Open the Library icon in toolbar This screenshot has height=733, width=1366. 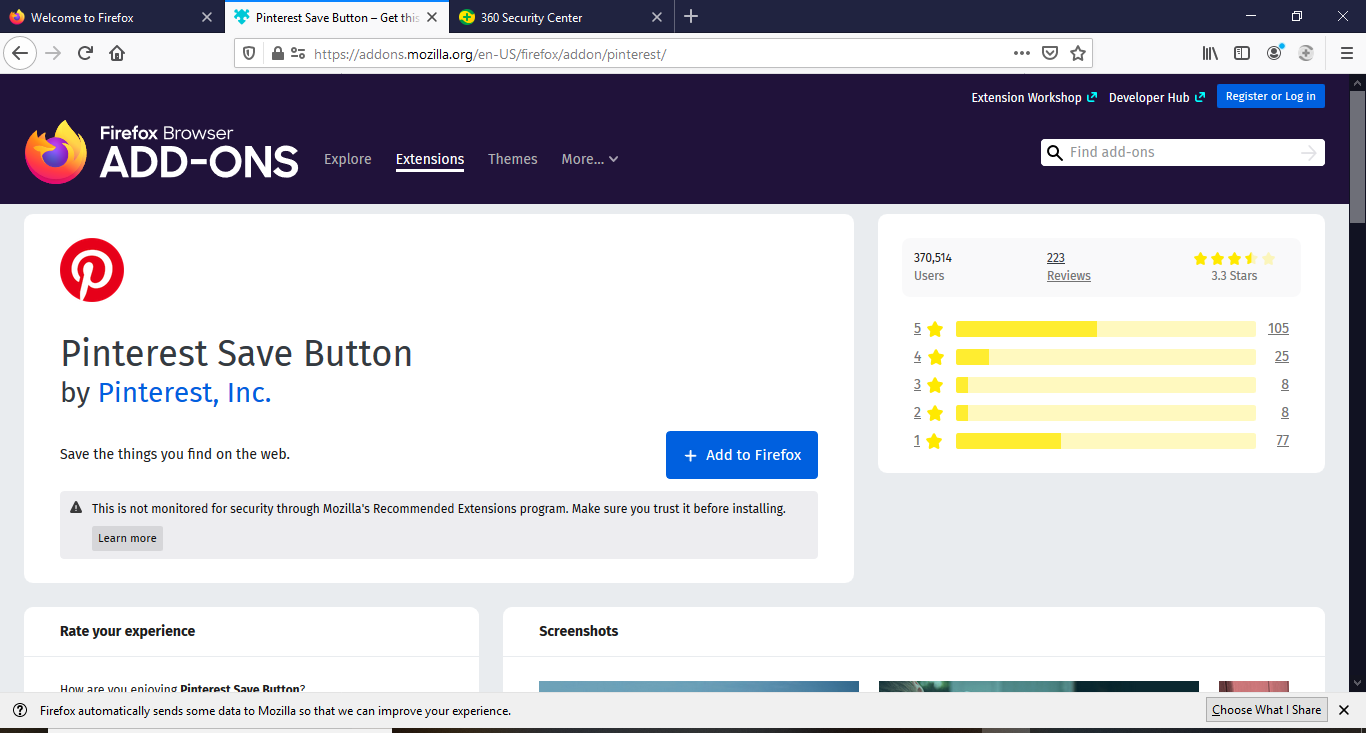coord(1210,54)
